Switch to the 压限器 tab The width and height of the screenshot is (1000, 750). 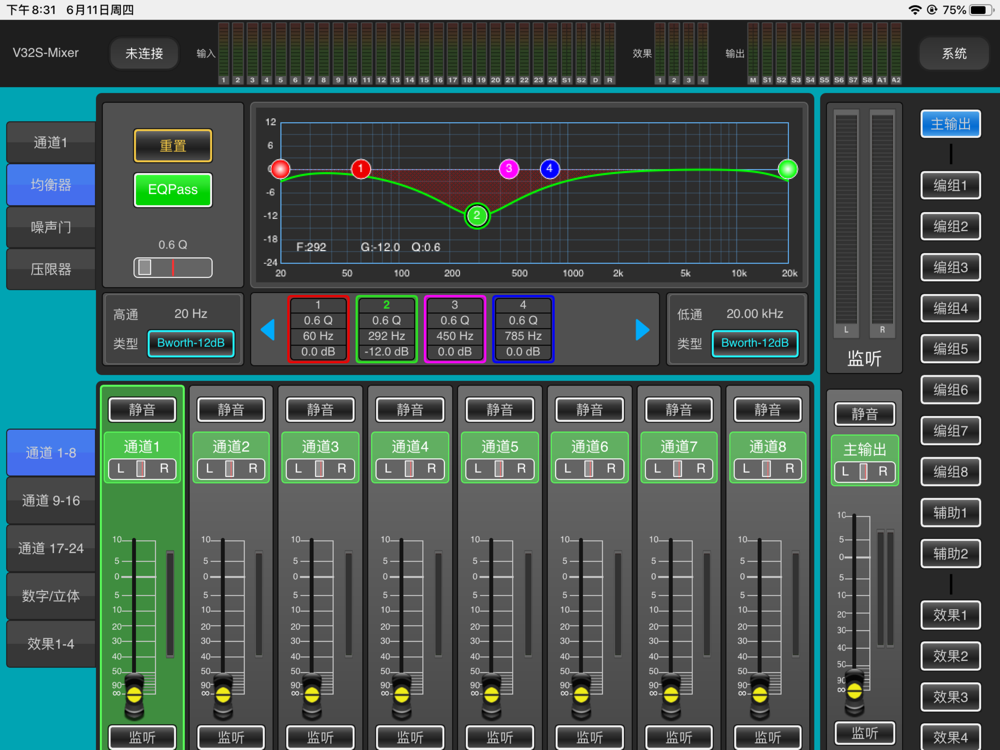51,269
